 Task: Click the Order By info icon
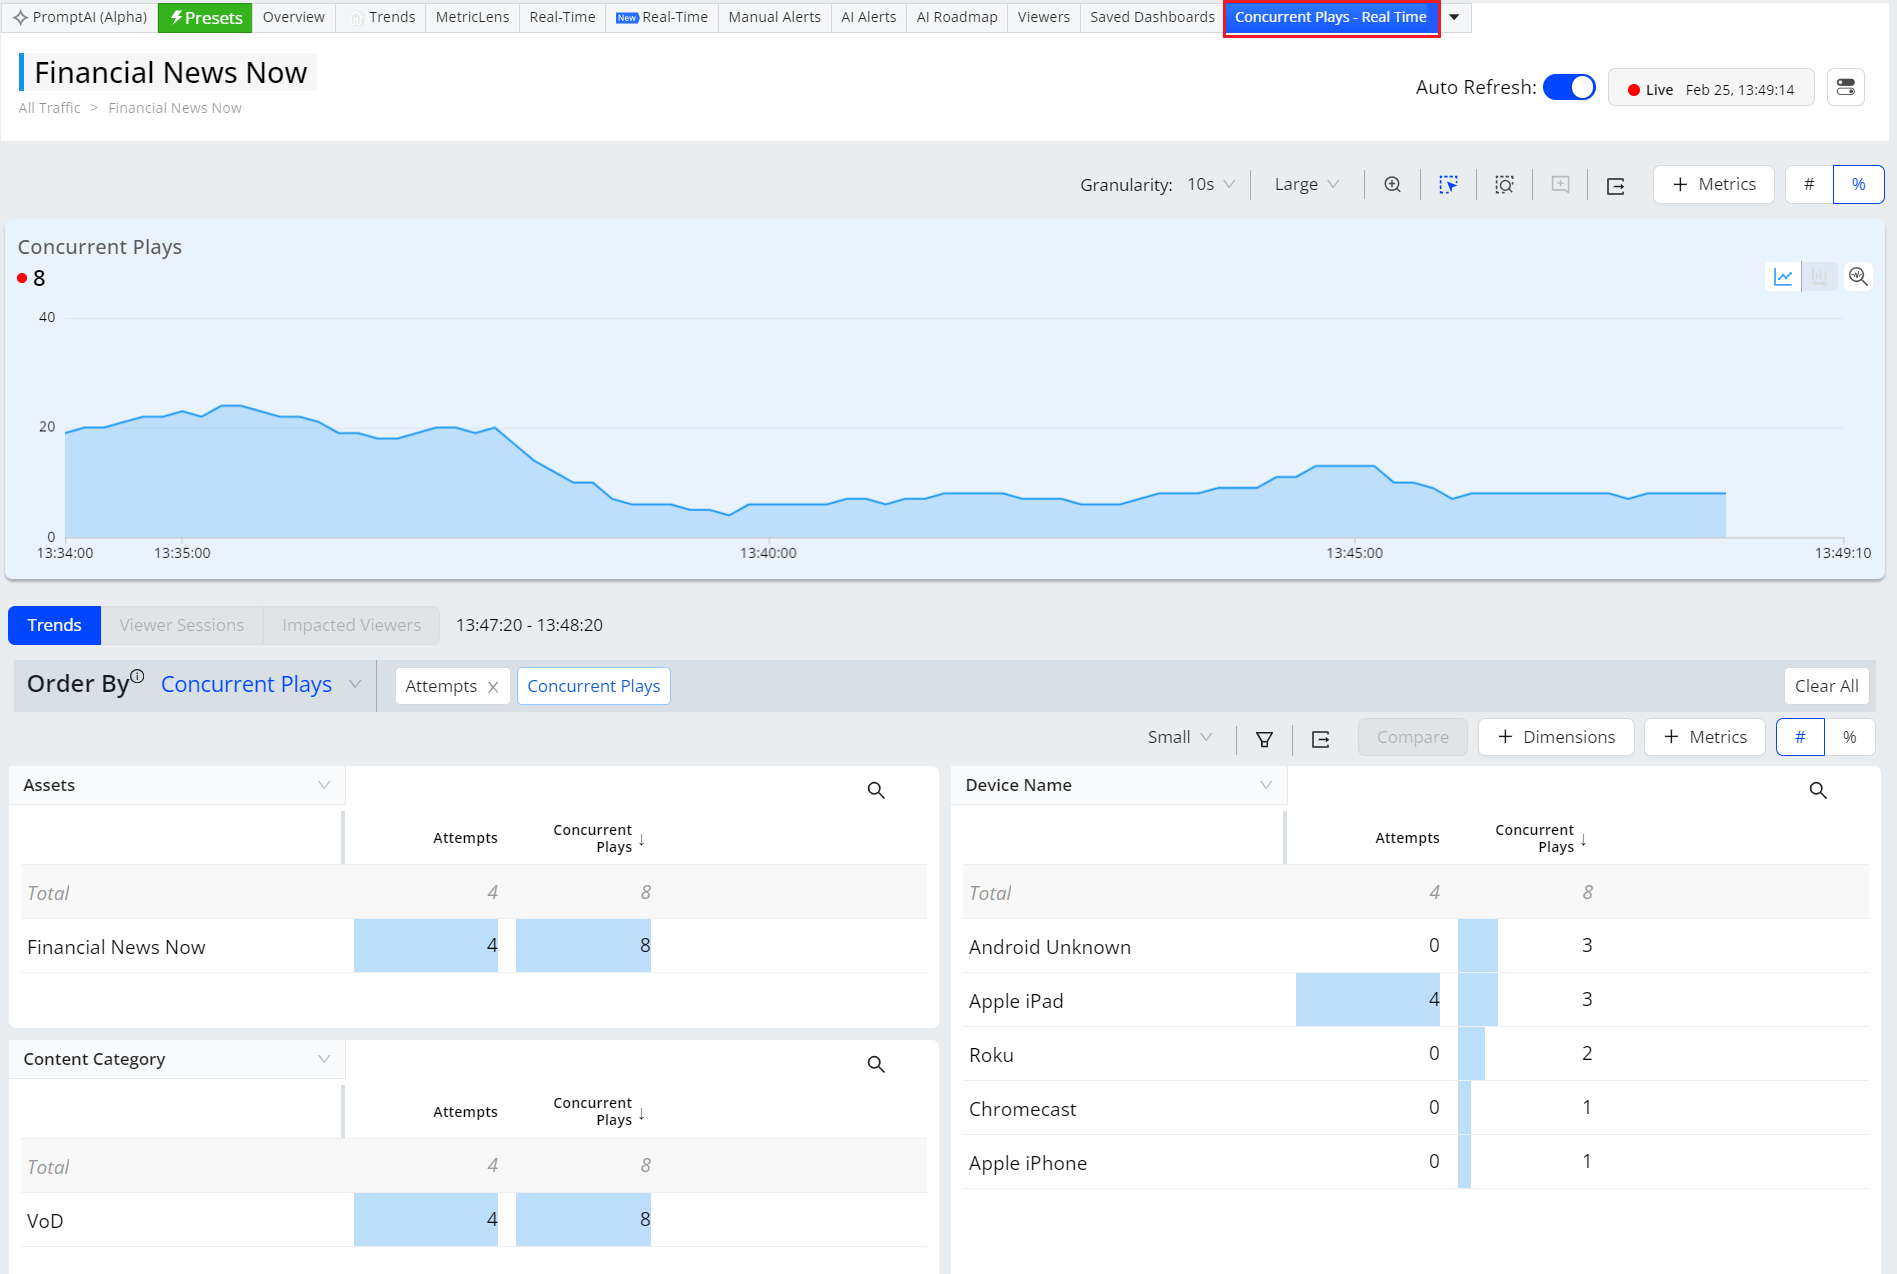coord(138,676)
